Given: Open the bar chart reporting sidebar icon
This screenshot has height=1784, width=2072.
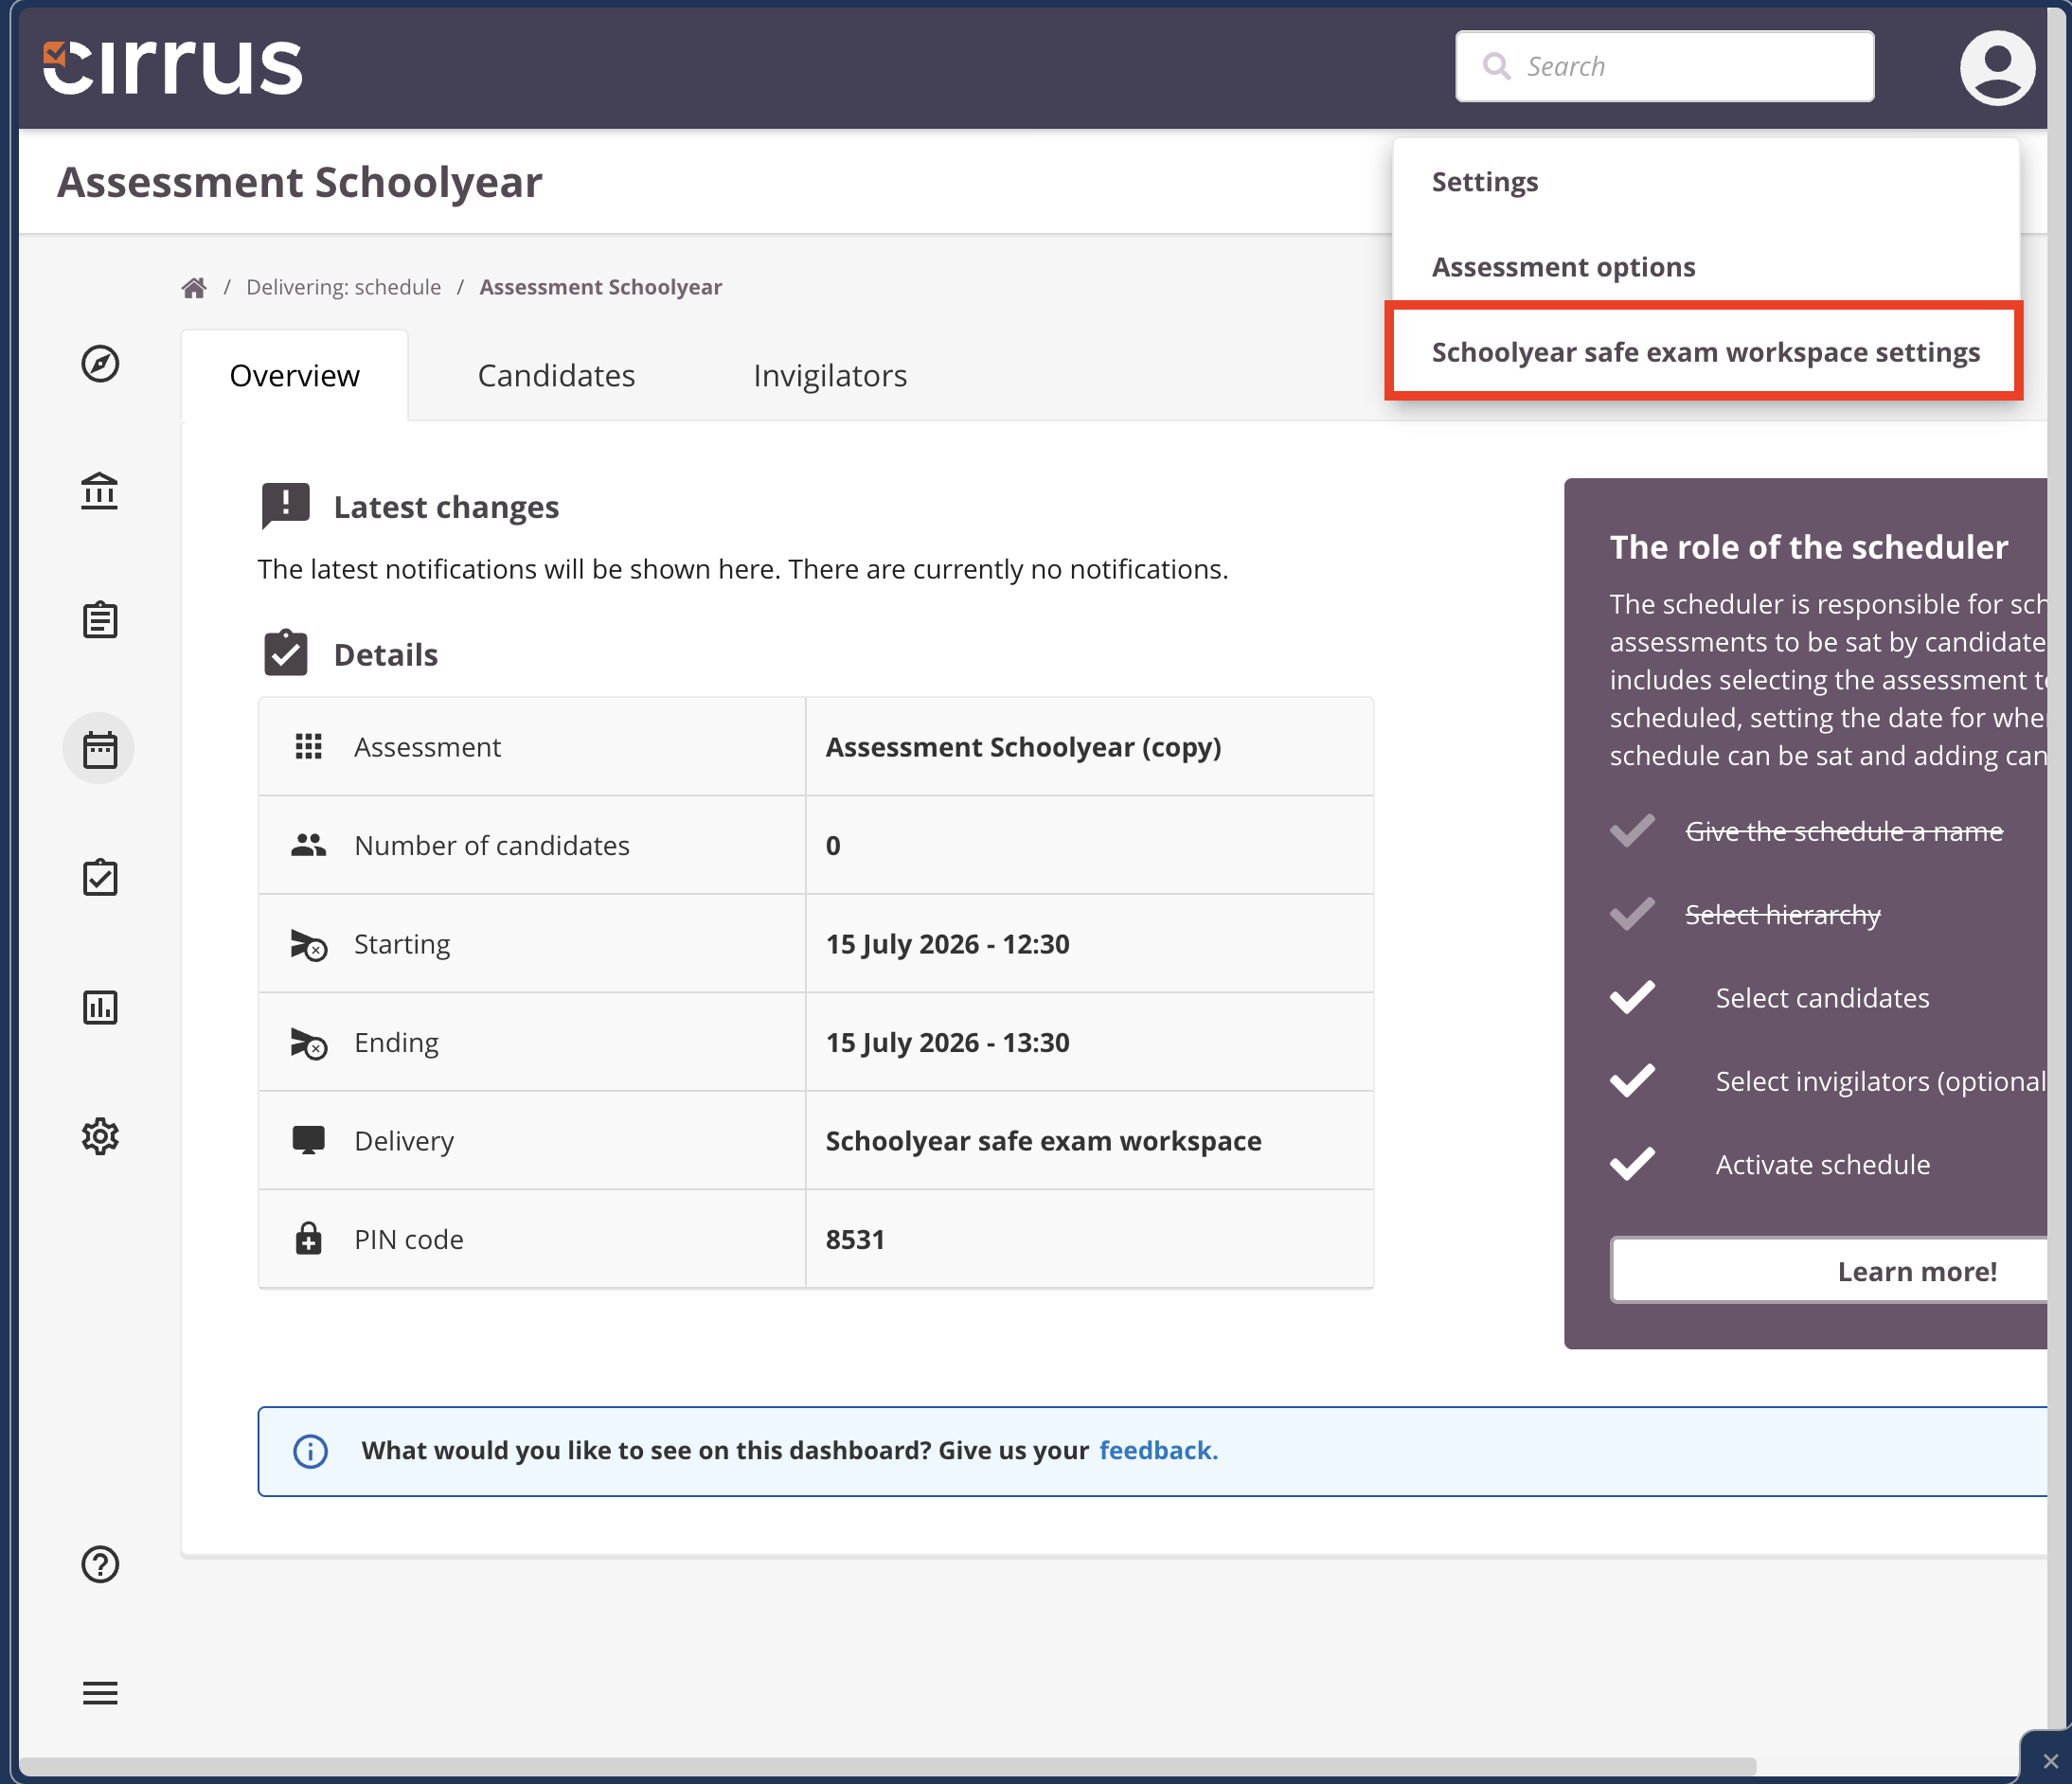Looking at the screenshot, I should [x=100, y=1007].
